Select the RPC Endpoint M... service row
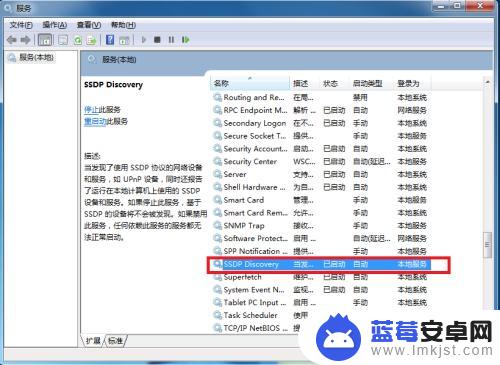This screenshot has width=500, height=365. tap(322, 110)
